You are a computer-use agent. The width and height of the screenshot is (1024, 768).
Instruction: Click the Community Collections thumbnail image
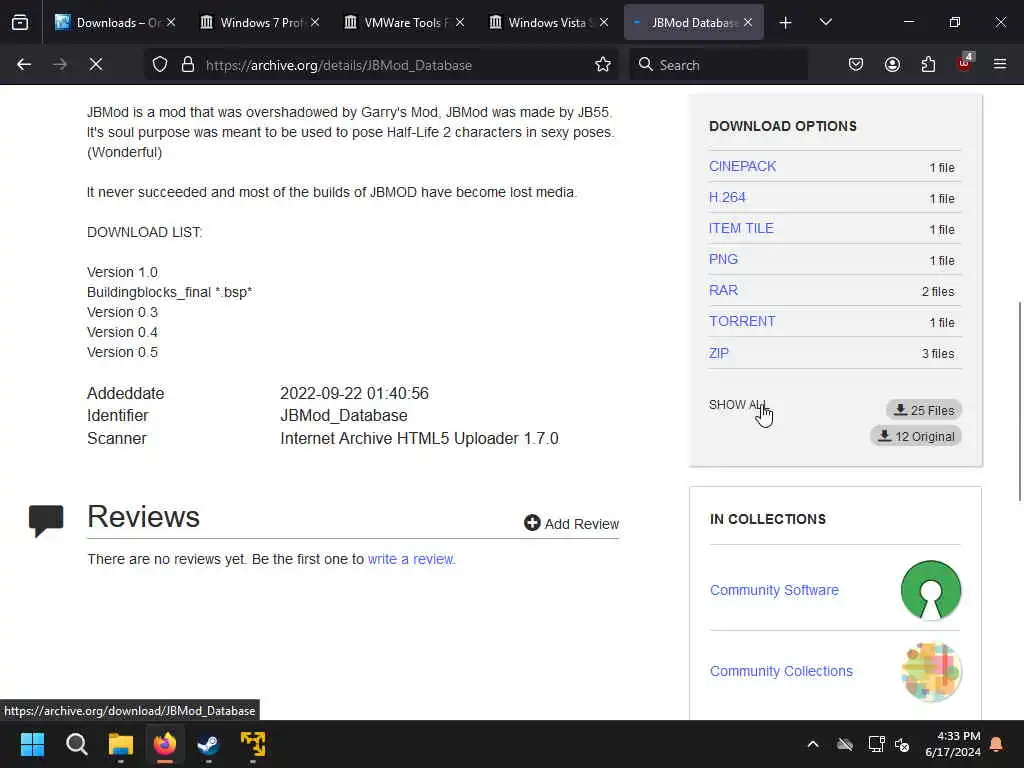[931, 671]
